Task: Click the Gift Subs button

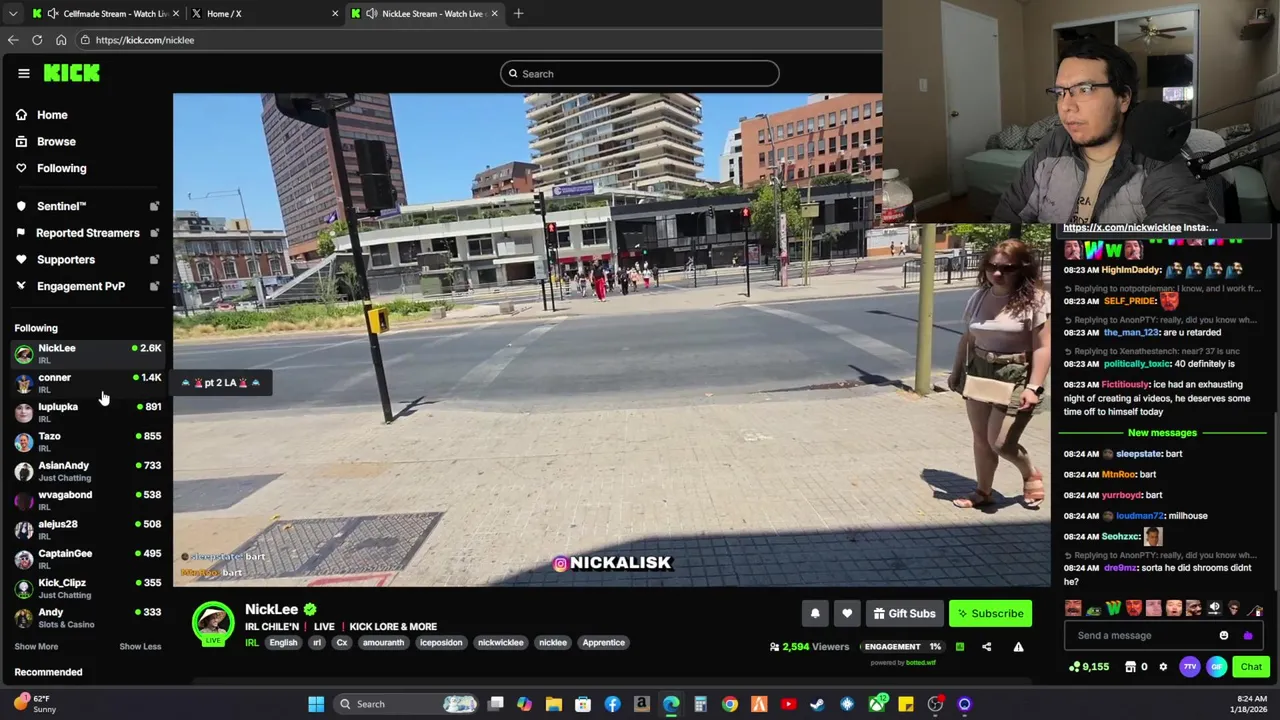Action: pos(904,614)
